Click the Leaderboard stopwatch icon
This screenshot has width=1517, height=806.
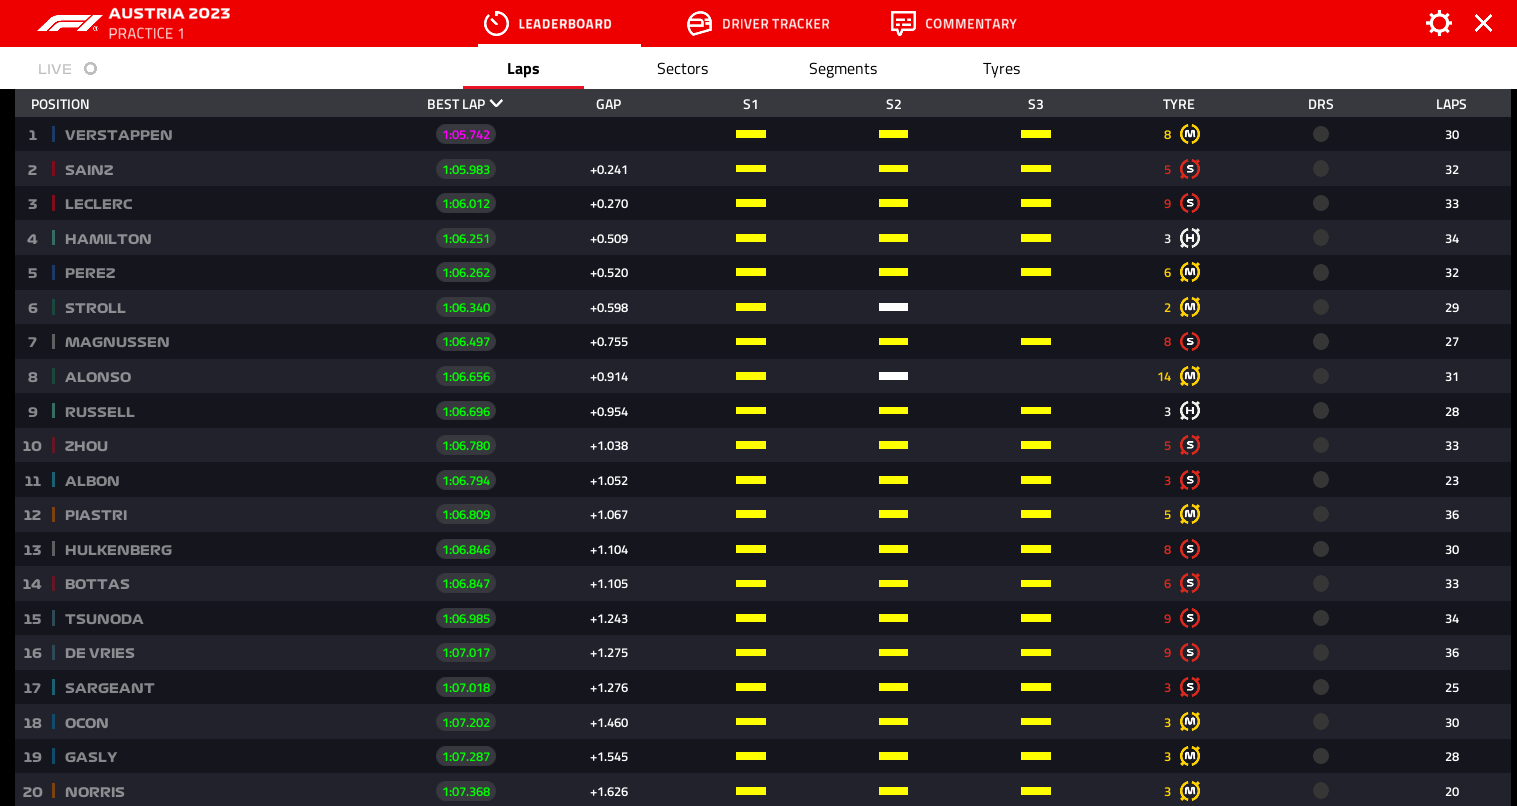click(496, 23)
